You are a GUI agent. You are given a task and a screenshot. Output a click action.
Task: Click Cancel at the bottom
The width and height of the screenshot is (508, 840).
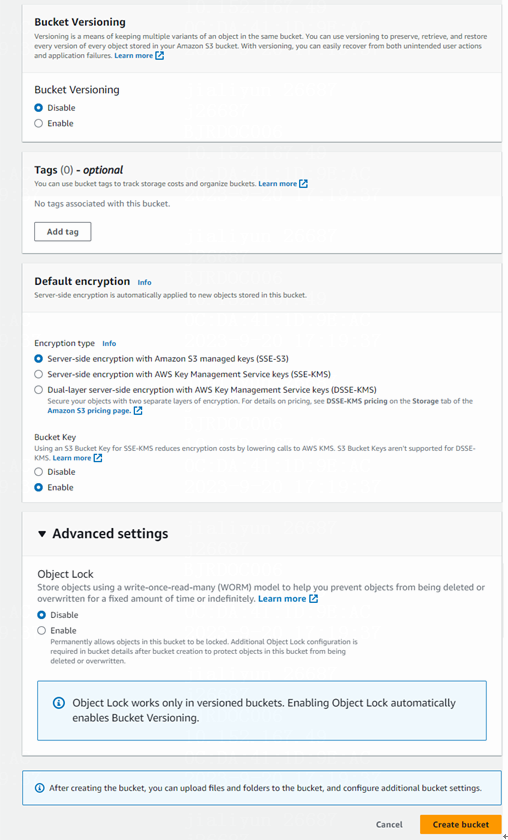389,824
